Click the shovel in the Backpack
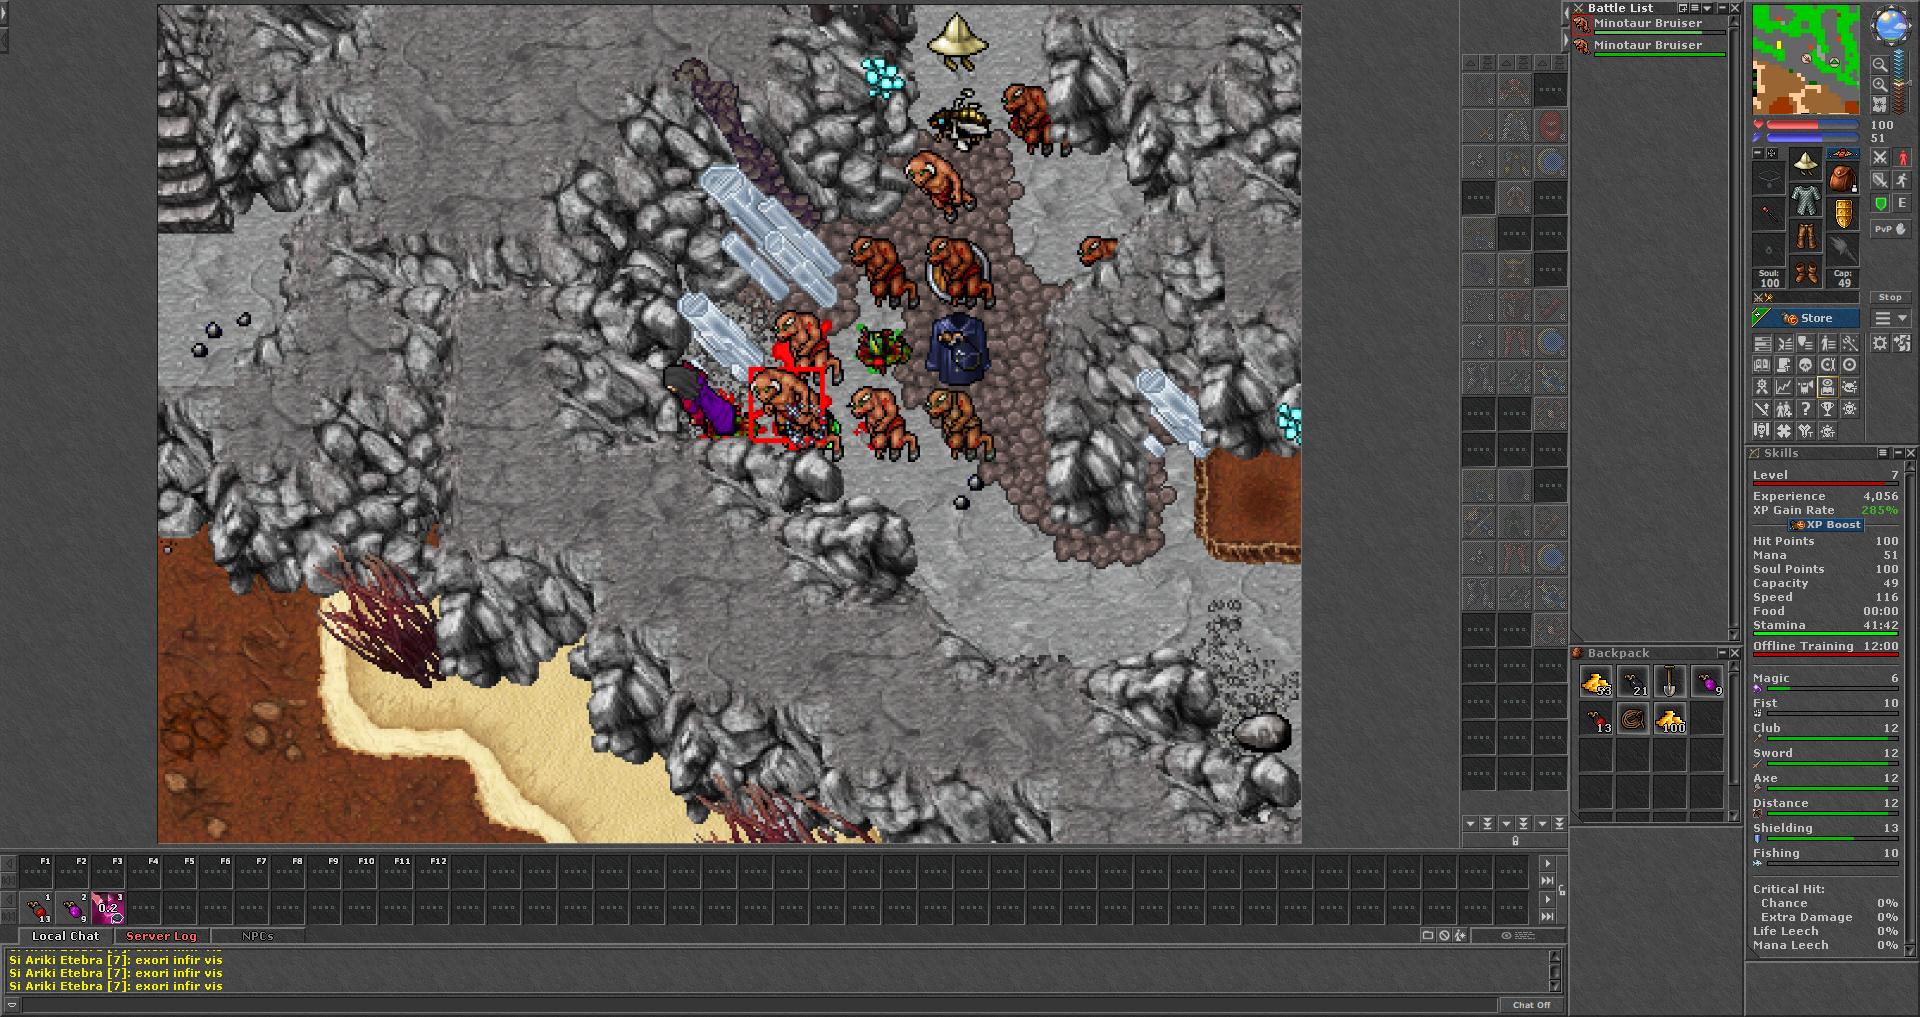 [x=1669, y=682]
